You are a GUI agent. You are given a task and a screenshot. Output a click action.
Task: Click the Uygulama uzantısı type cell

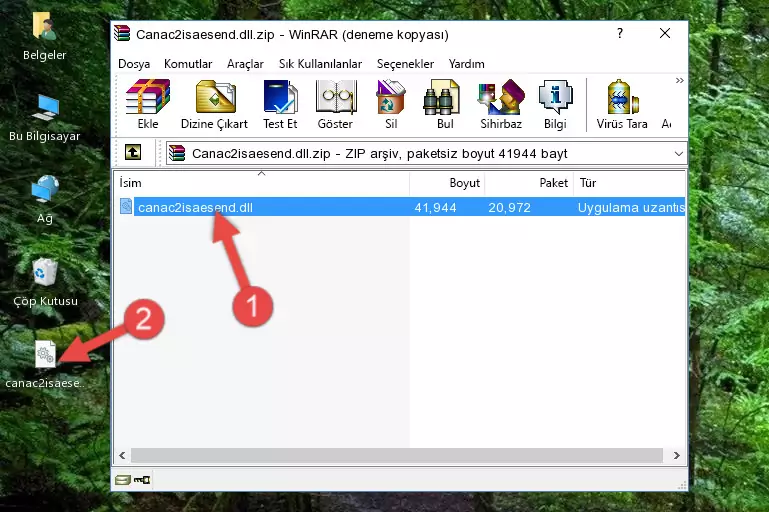click(631, 207)
